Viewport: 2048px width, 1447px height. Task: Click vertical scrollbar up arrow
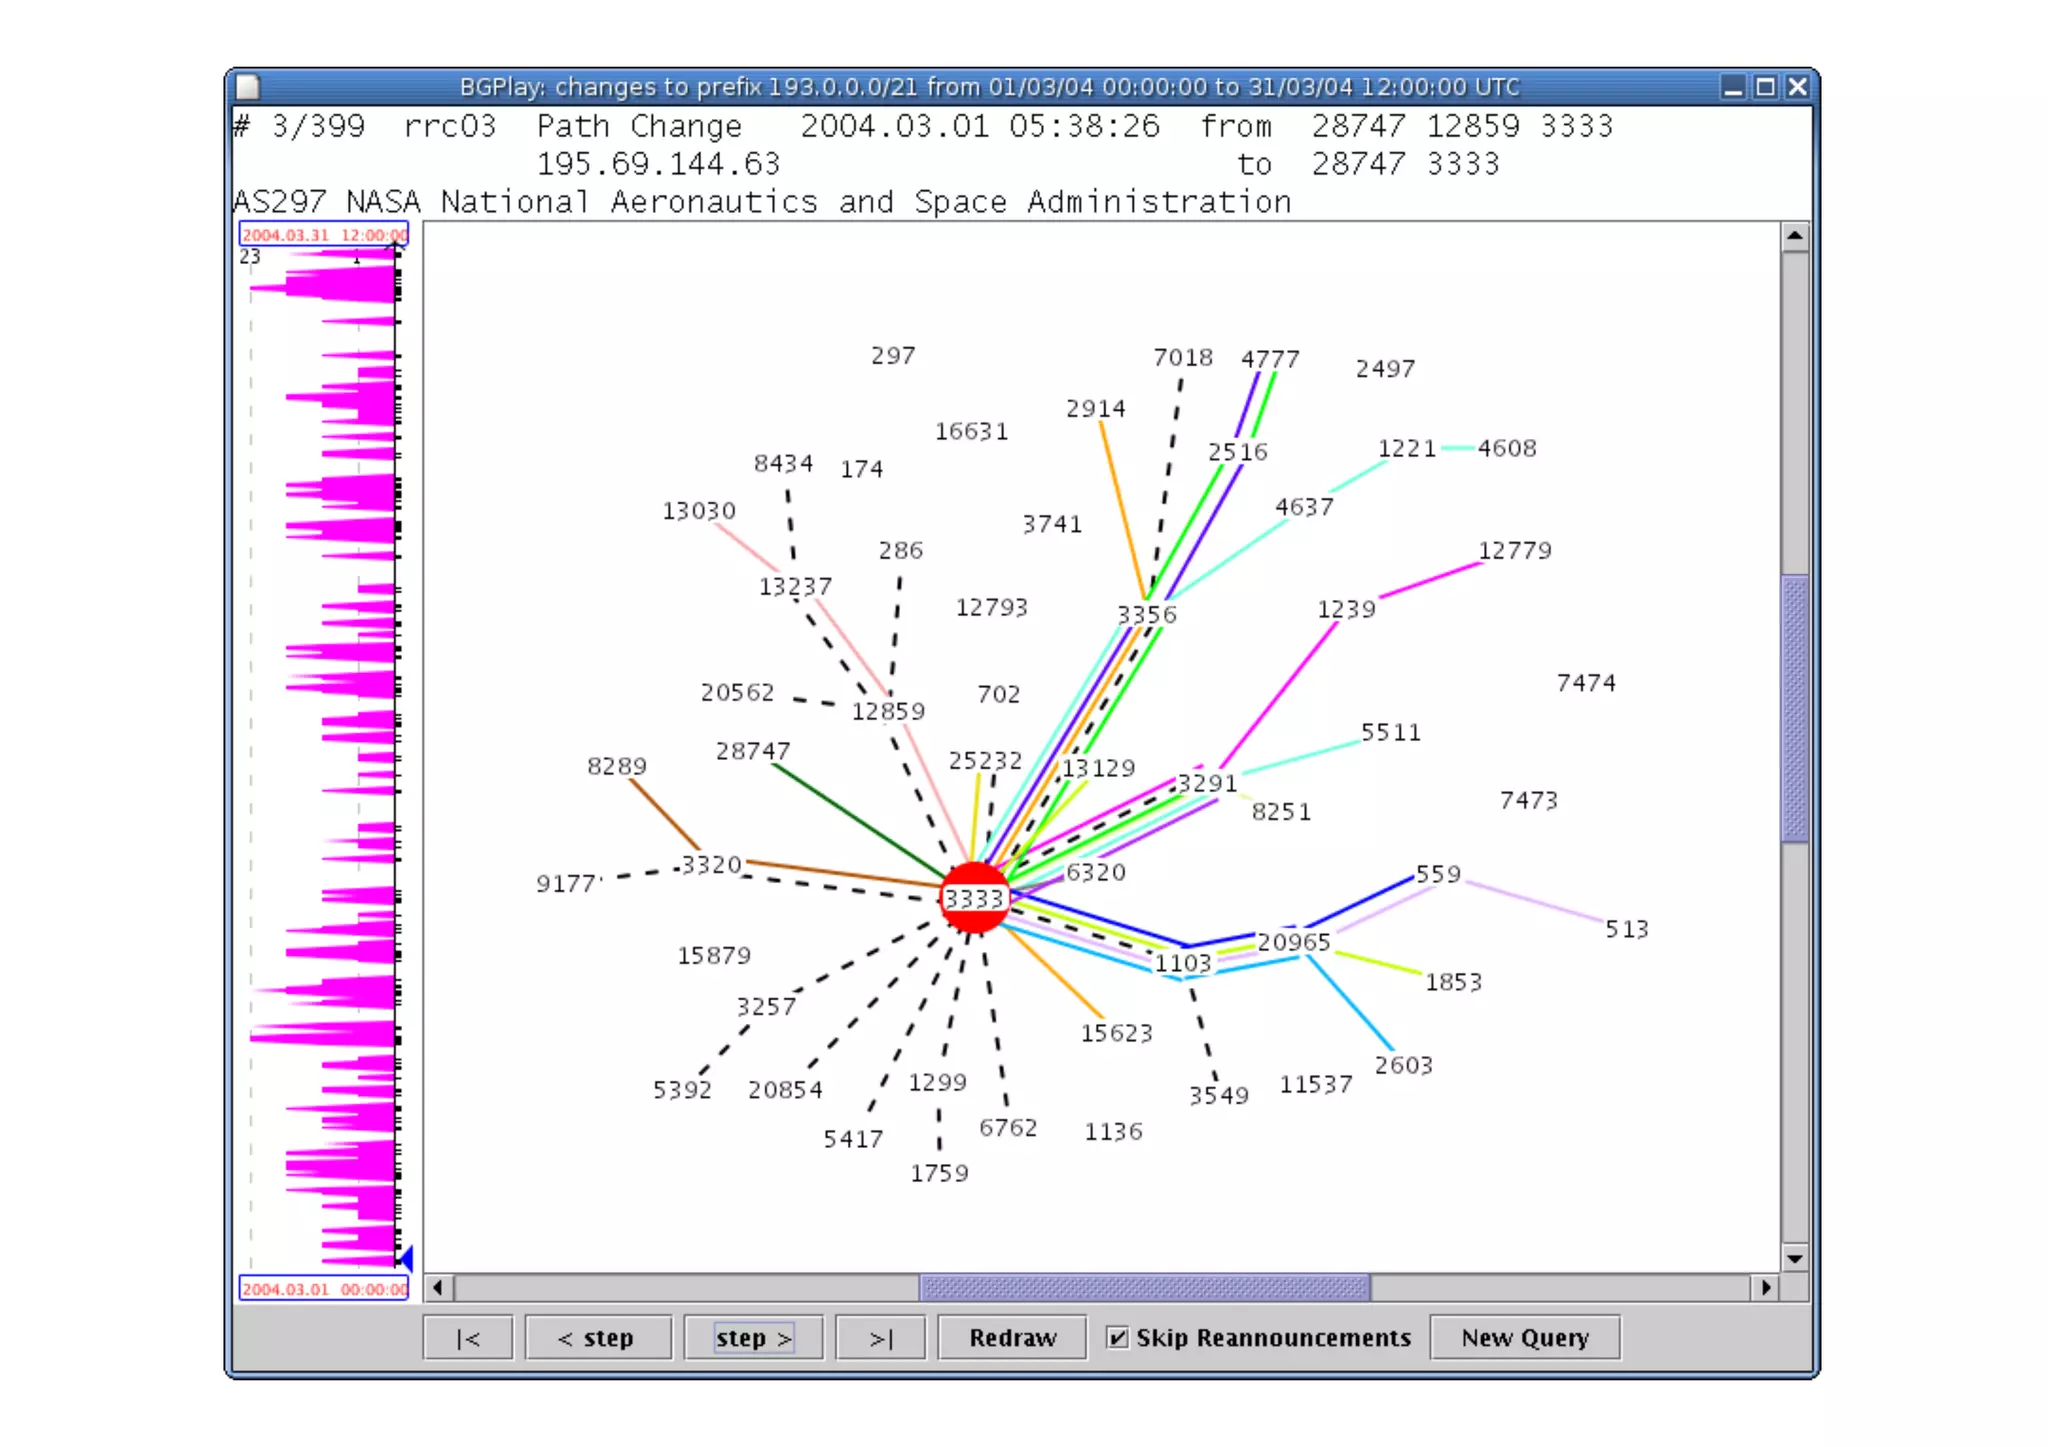point(1794,237)
